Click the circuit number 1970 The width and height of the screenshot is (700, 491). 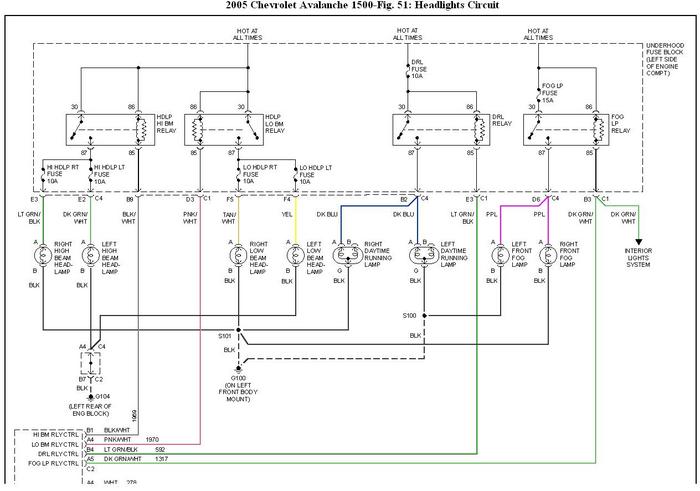[152, 440]
